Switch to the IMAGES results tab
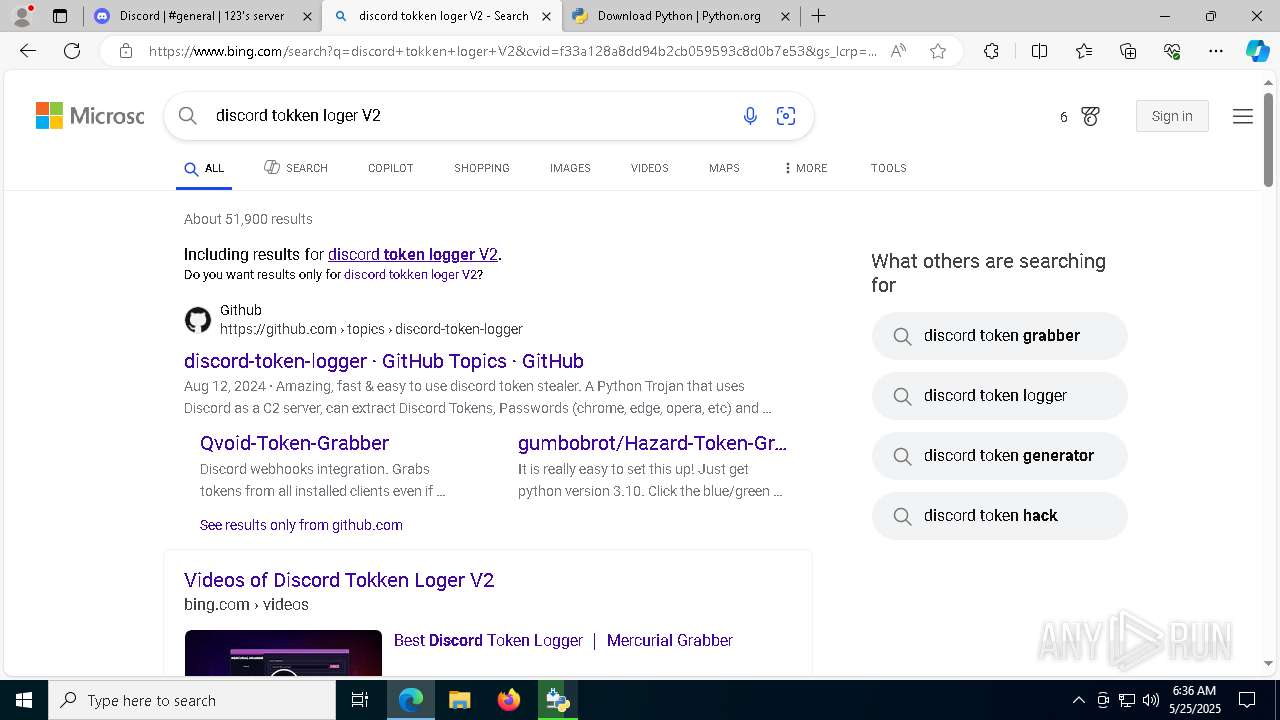This screenshot has width=1280, height=720. tap(570, 168)
